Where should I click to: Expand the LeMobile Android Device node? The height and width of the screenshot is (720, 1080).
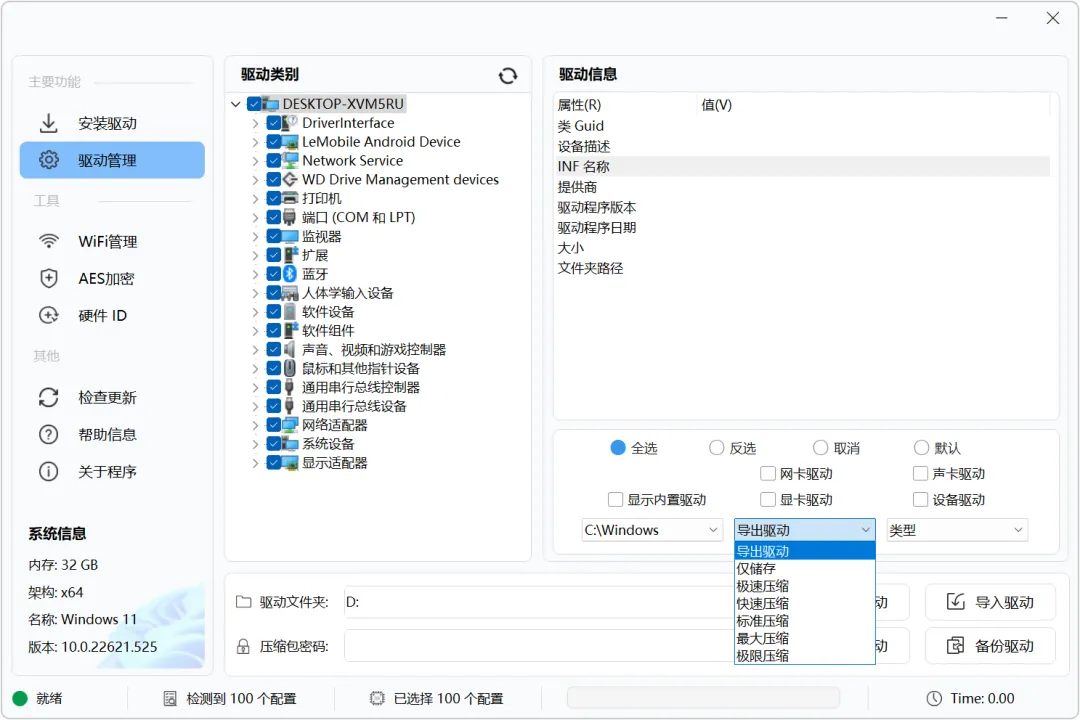click(x=255, y=142)
